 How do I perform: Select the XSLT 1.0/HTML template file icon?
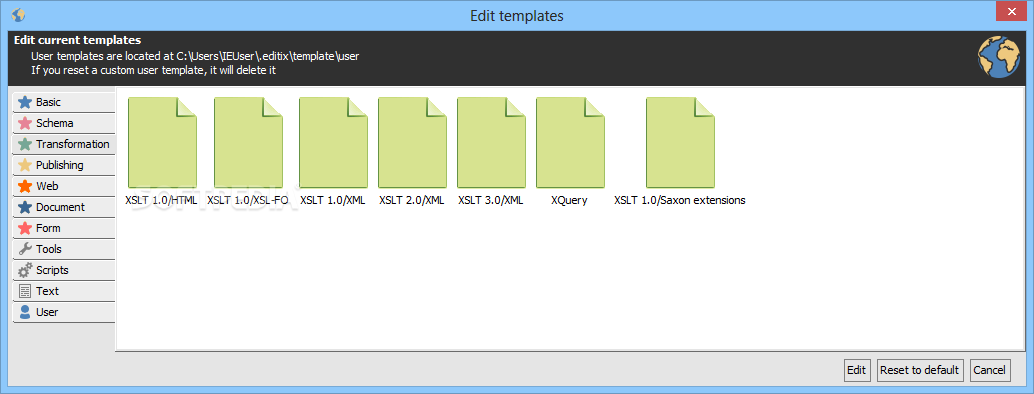click(x=162, y=143)
